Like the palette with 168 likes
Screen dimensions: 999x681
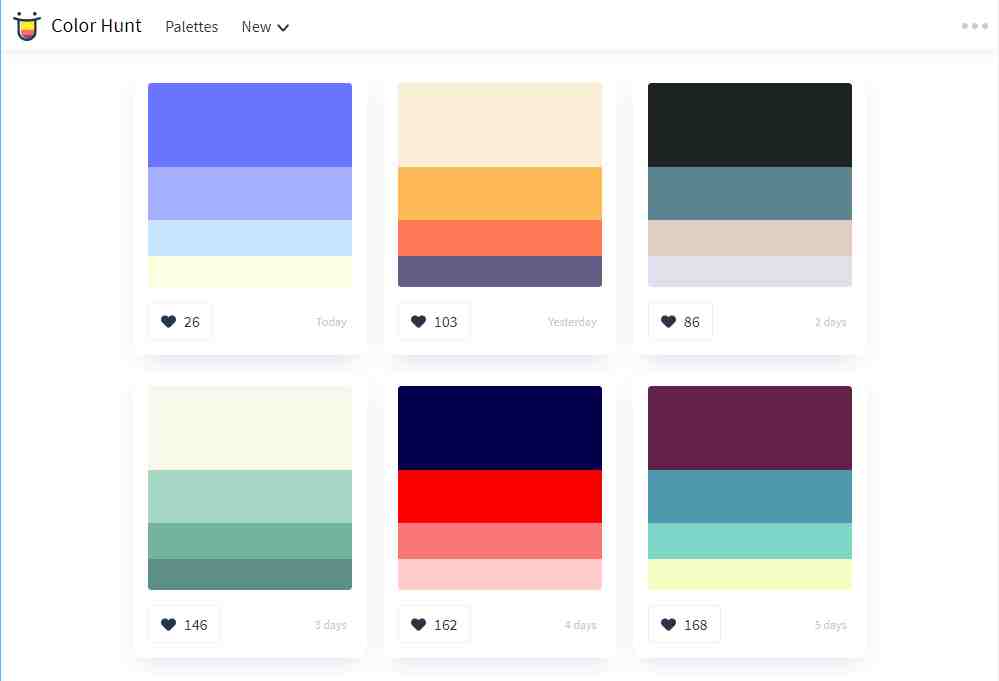point(684,625)
